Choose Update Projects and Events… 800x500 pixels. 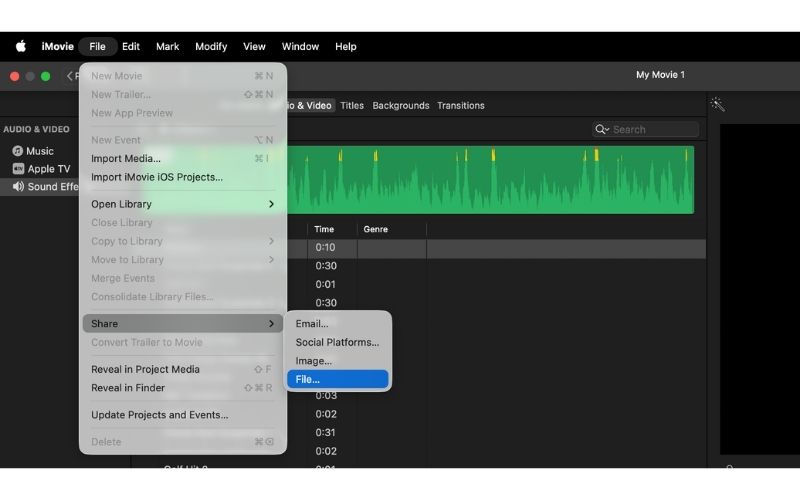pyautogui.click(x=183, y=415)
